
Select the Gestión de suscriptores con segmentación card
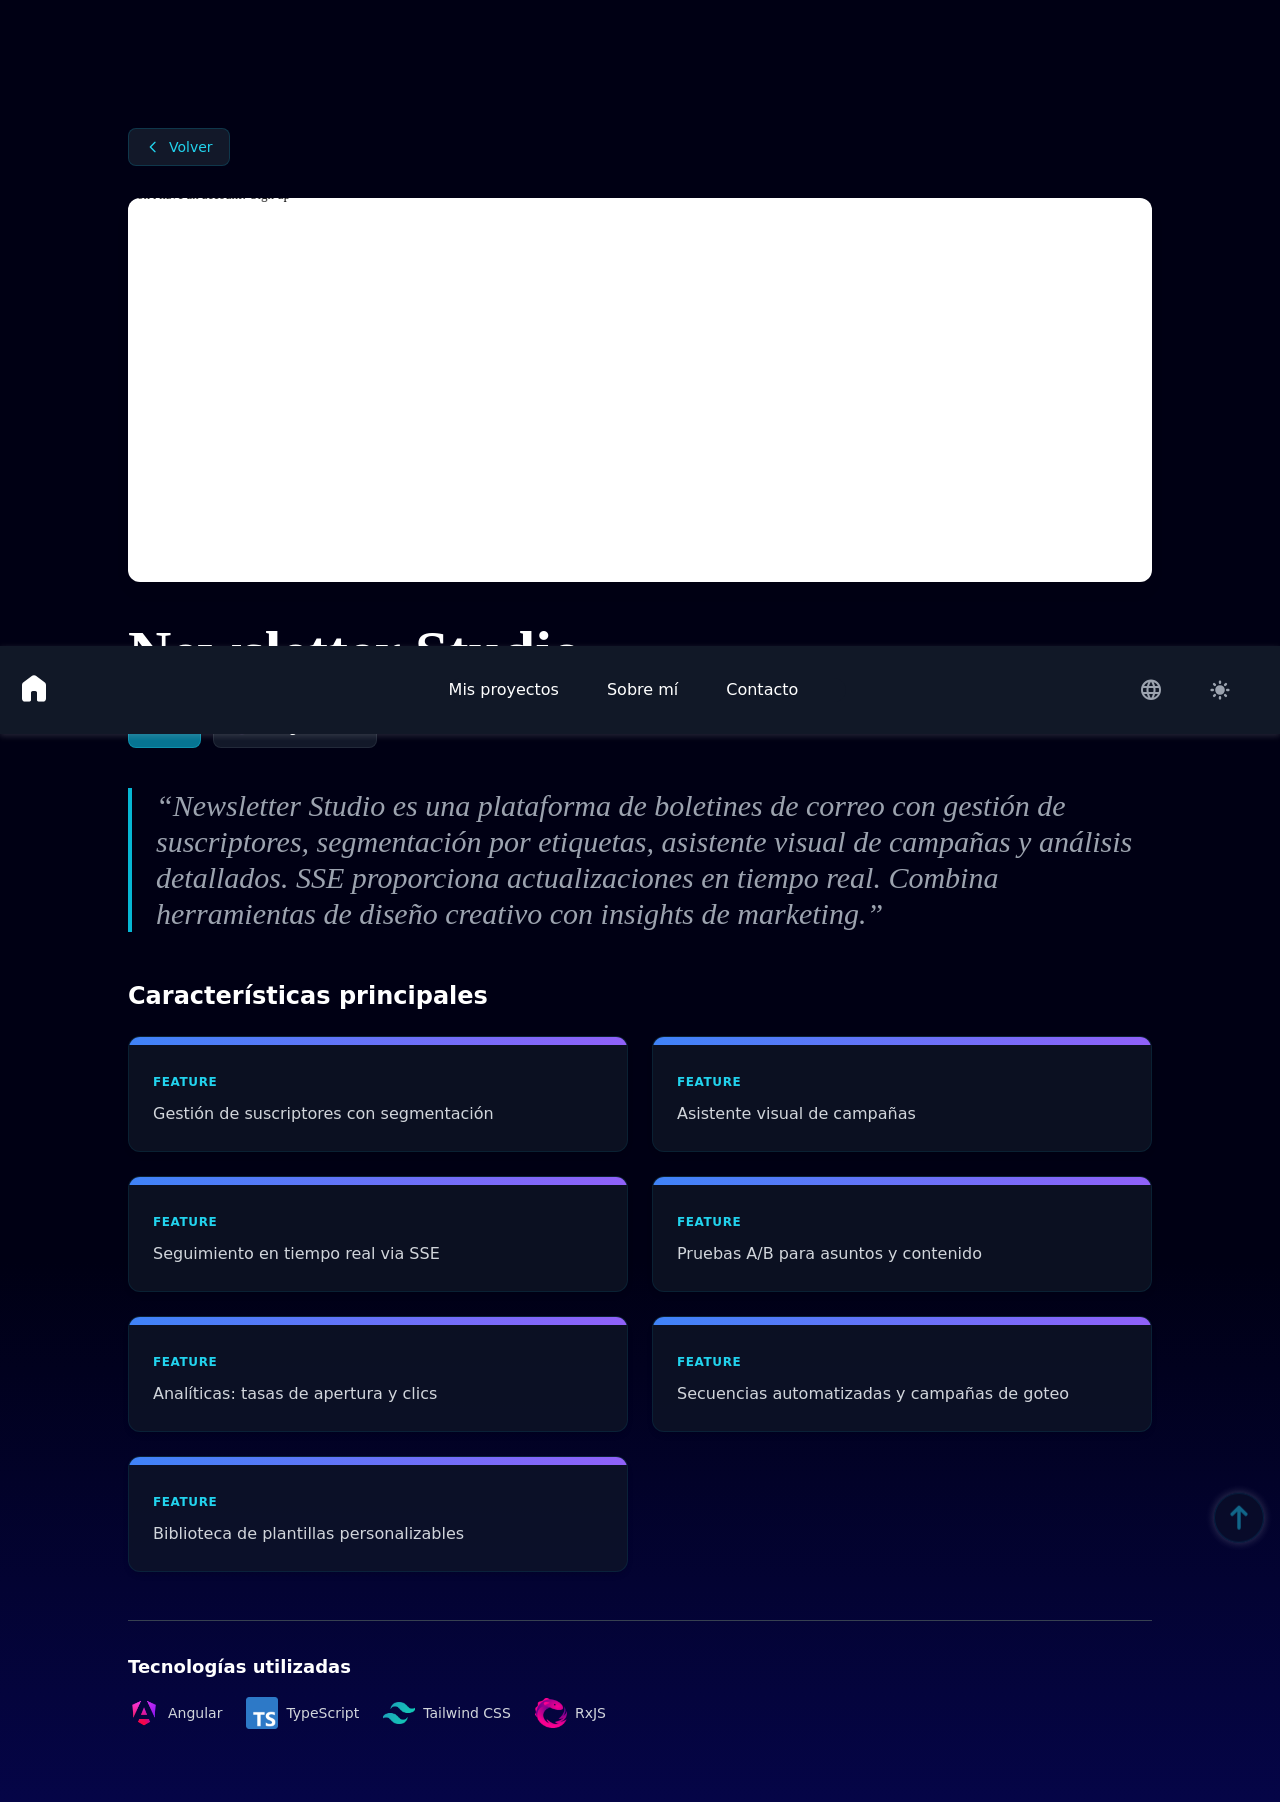tap(378, 1094)
